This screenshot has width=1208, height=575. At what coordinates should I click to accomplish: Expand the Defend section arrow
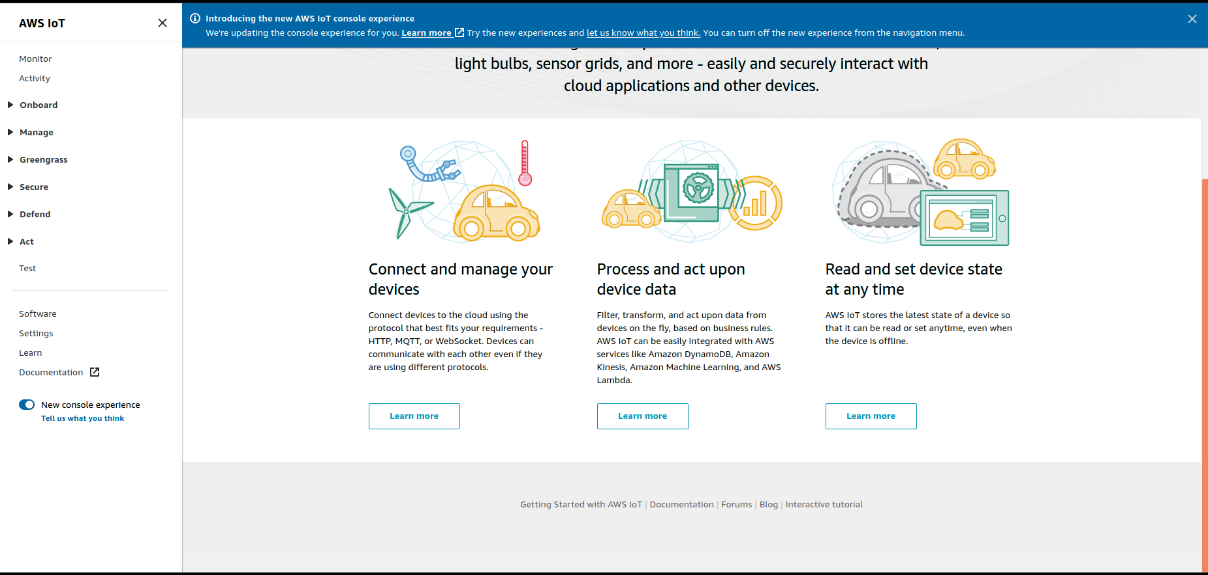[11, 214]
